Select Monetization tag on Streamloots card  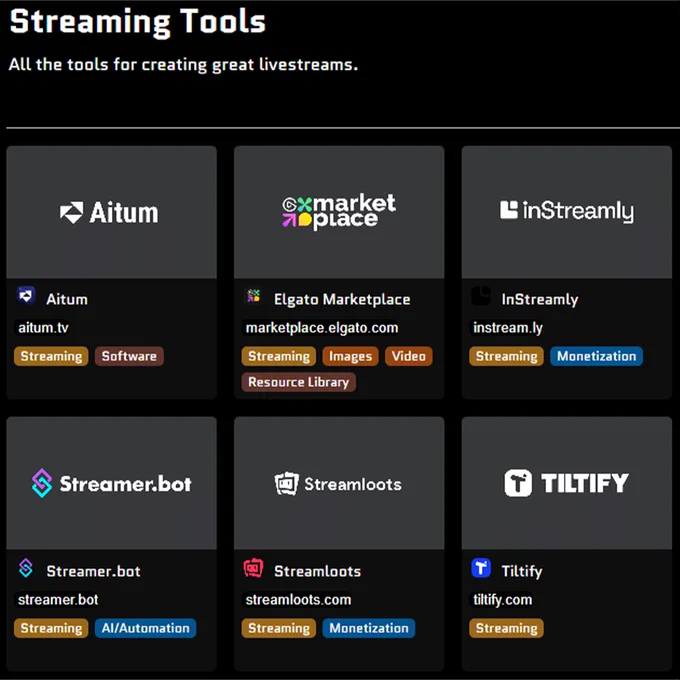pos(369,628)
